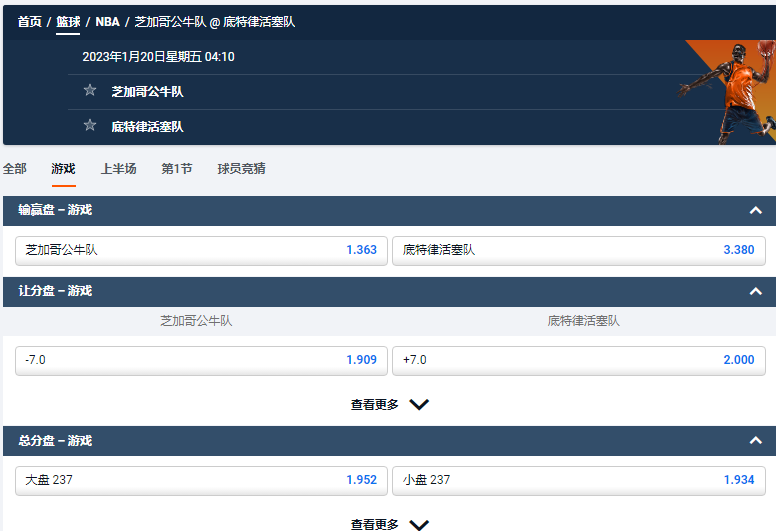The width and height of the screenshot is (776, 531).
Task: Bet on 底特律活塞队 moneyline at 3.380
Action: [x=578, y=250]
